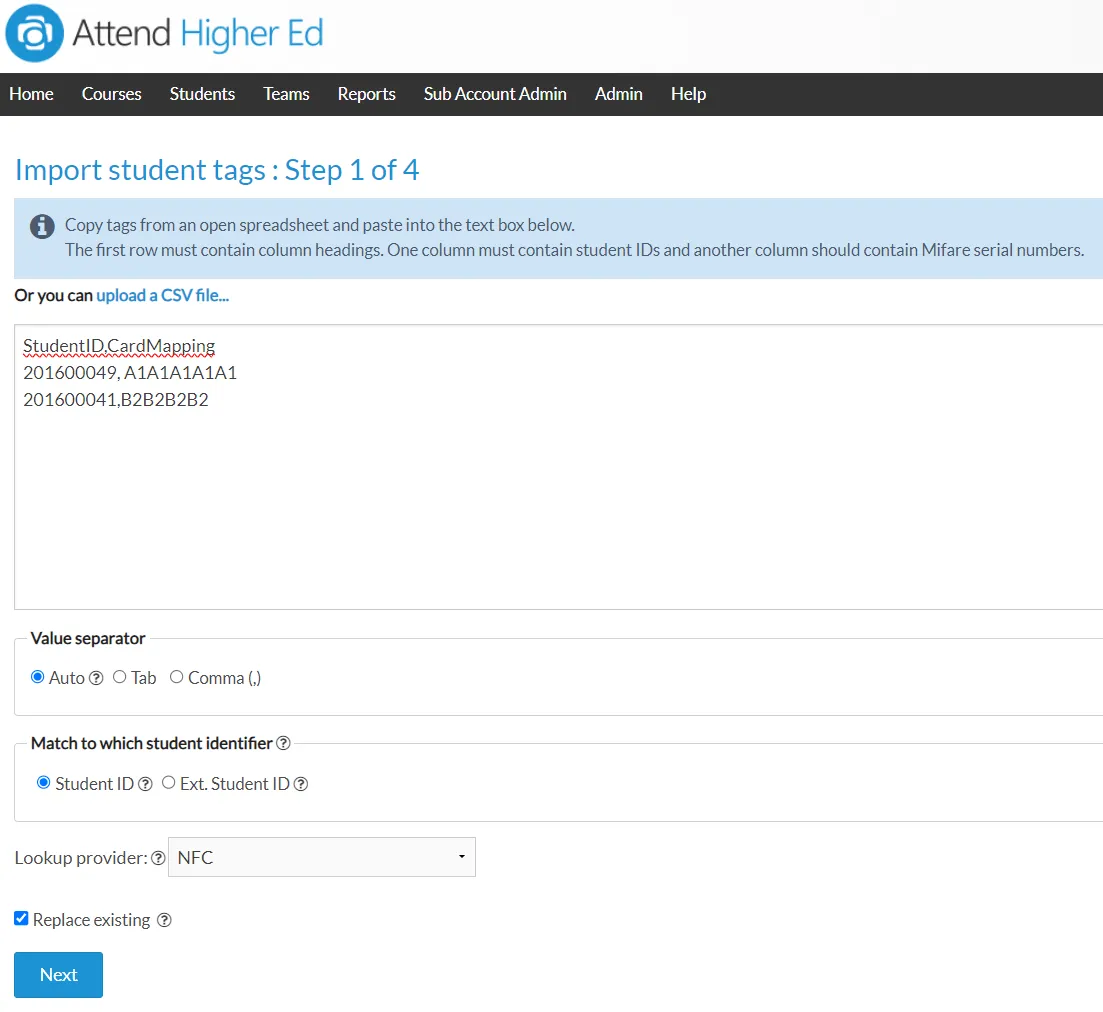Screen dimensions: 1103x1012
Task: Open help icon next to Auto separator
Action: pos(96,678)
